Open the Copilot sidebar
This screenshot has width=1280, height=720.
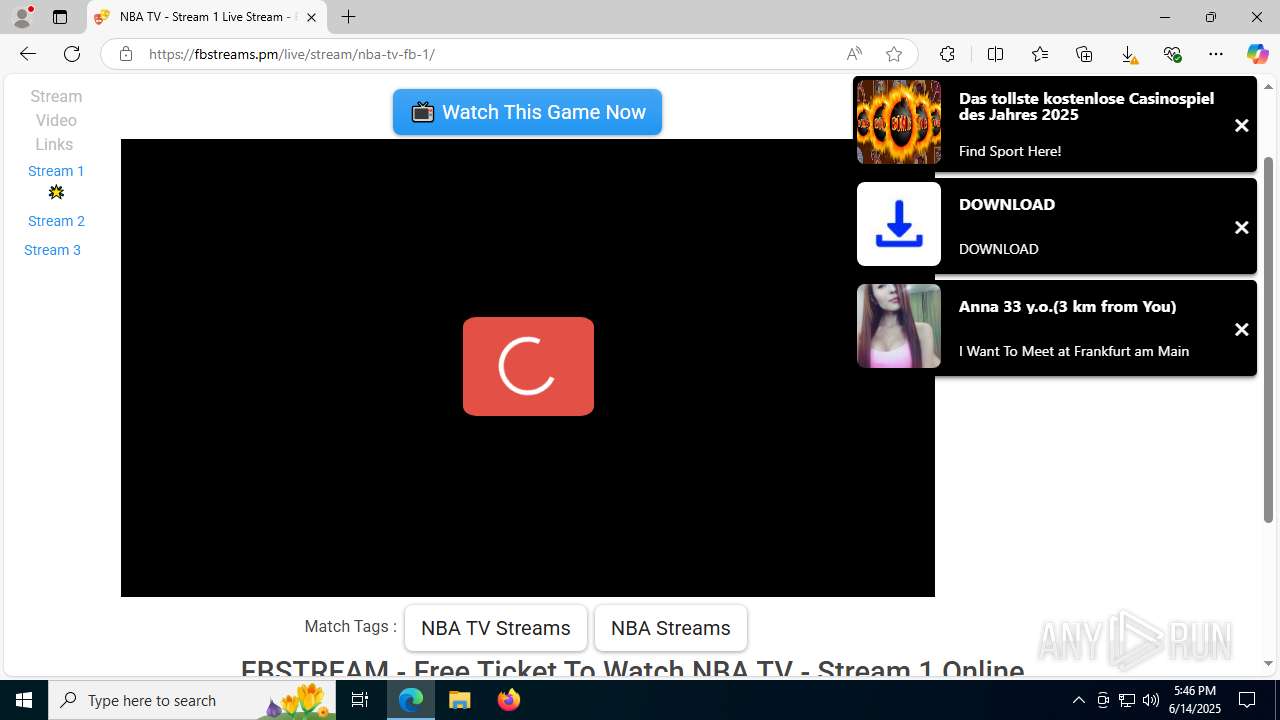coord(1257,54)
